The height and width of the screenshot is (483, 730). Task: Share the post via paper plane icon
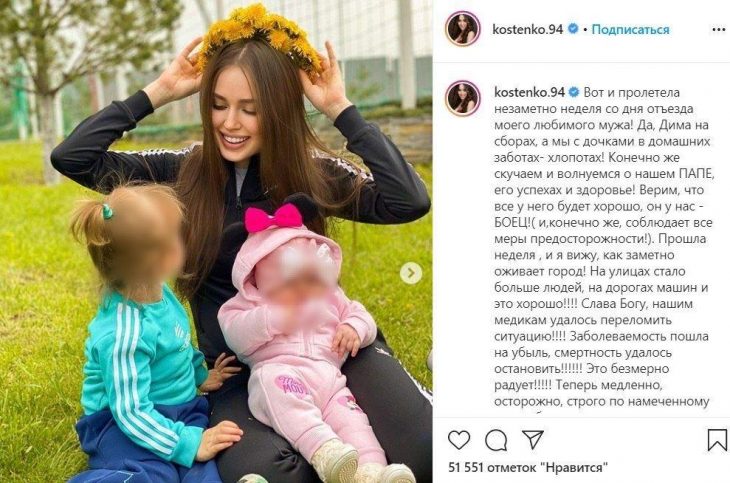pos(533,439)
